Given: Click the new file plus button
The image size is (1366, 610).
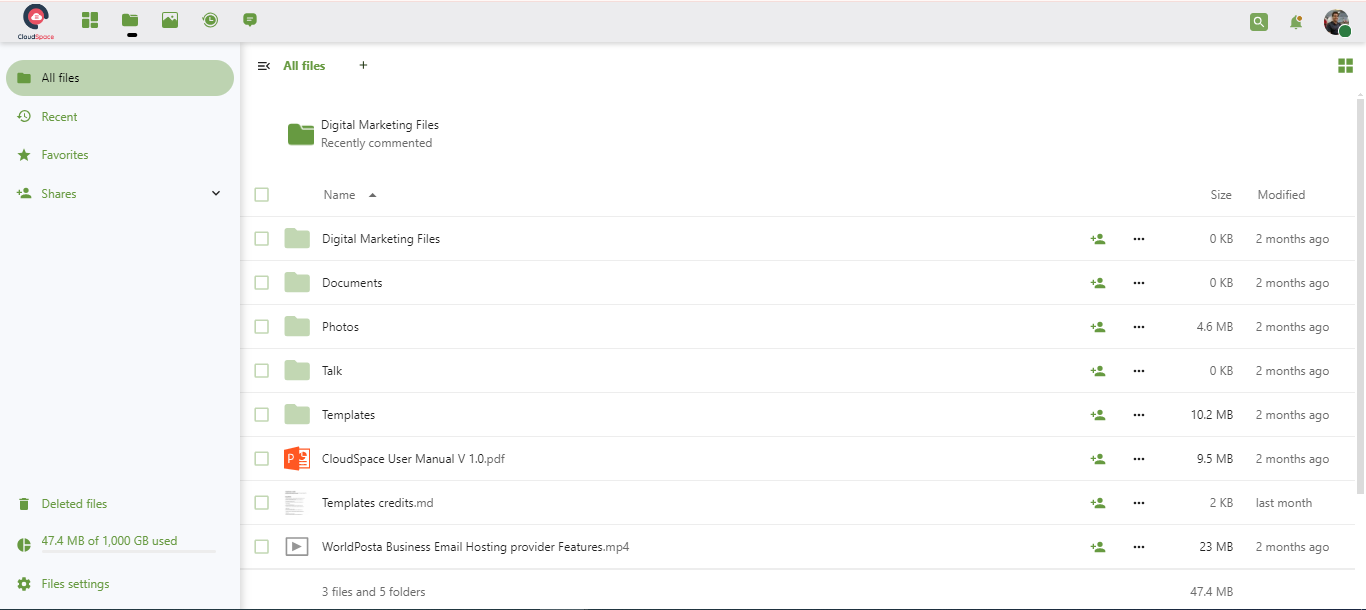Looking at the screenshot, I should click(363, 66).
